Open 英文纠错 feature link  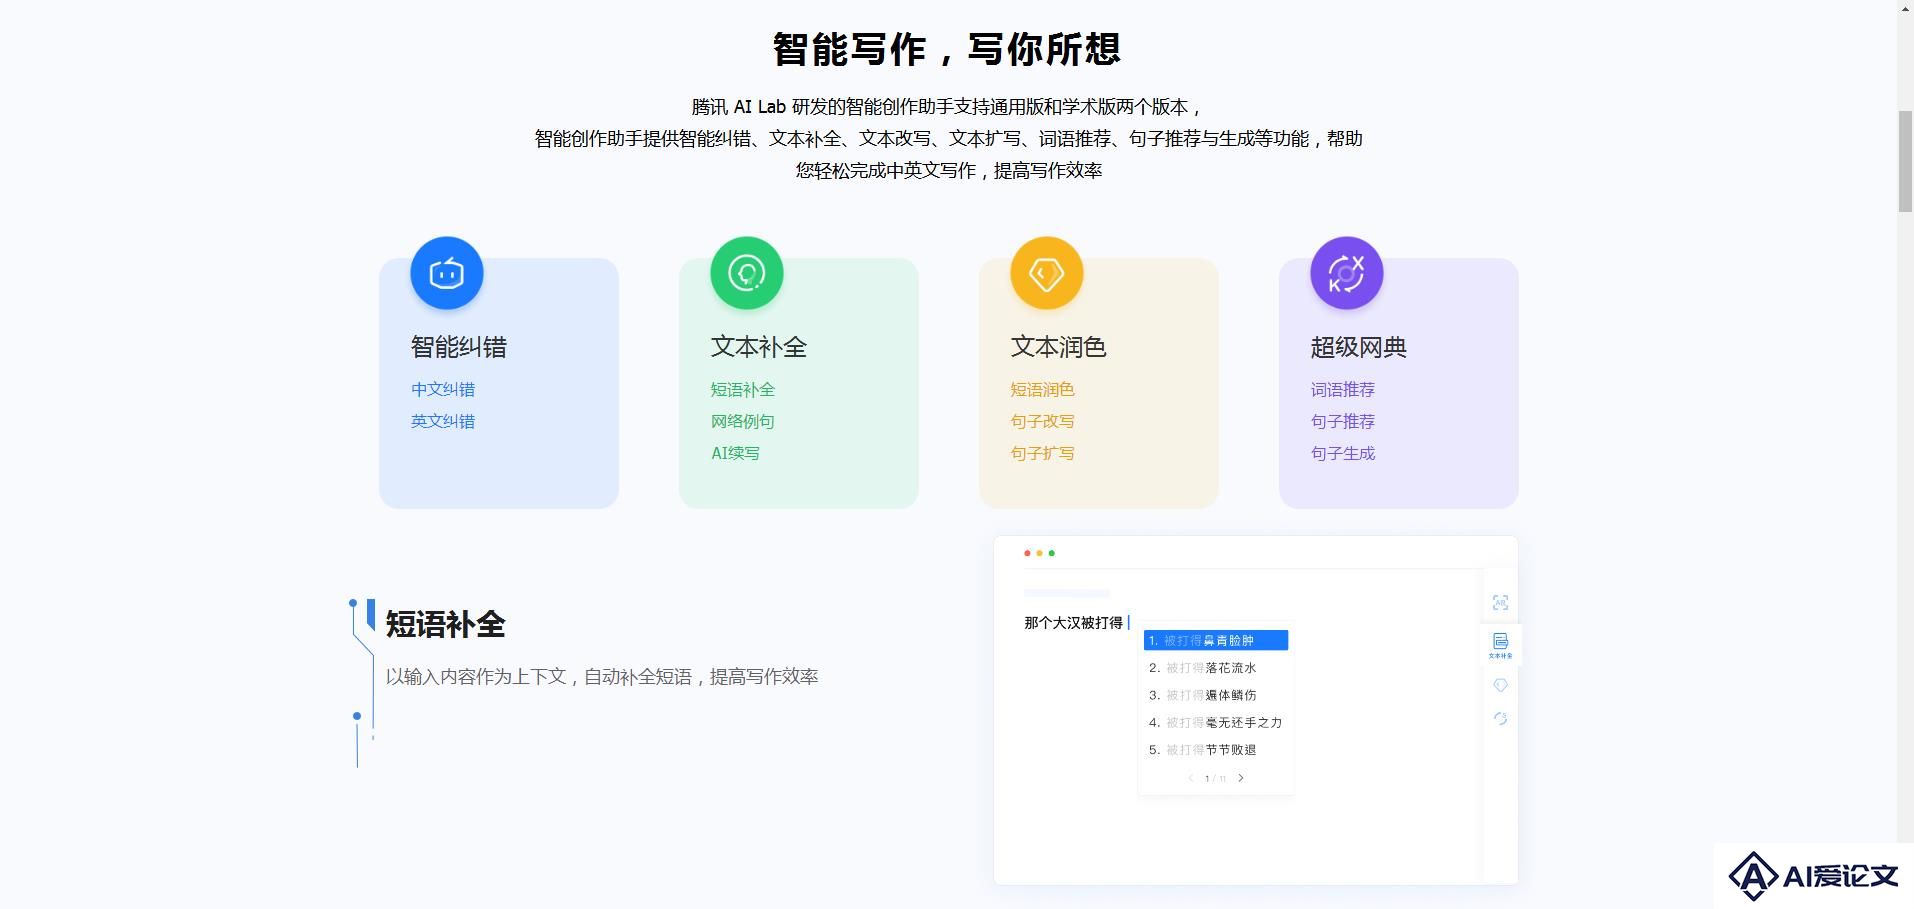coord(443,421)
